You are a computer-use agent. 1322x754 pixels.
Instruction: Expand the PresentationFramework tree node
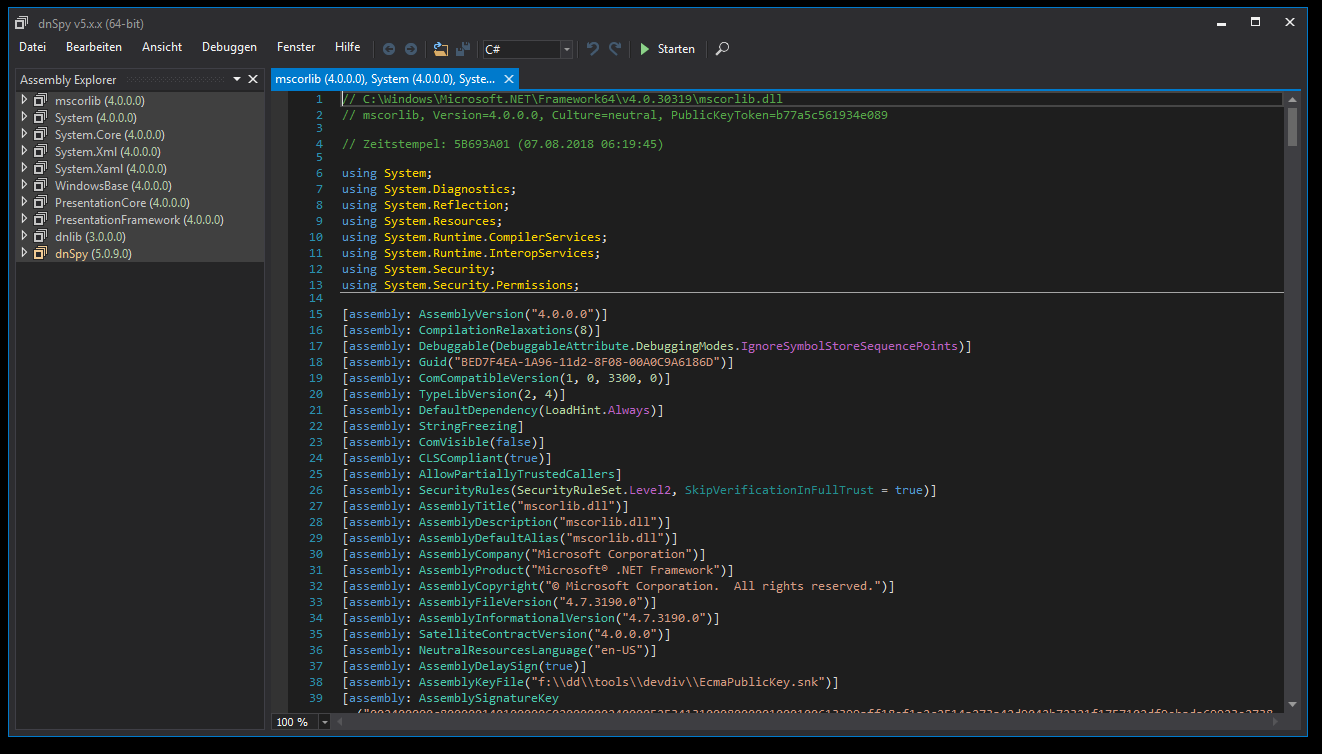click(25, 219)
